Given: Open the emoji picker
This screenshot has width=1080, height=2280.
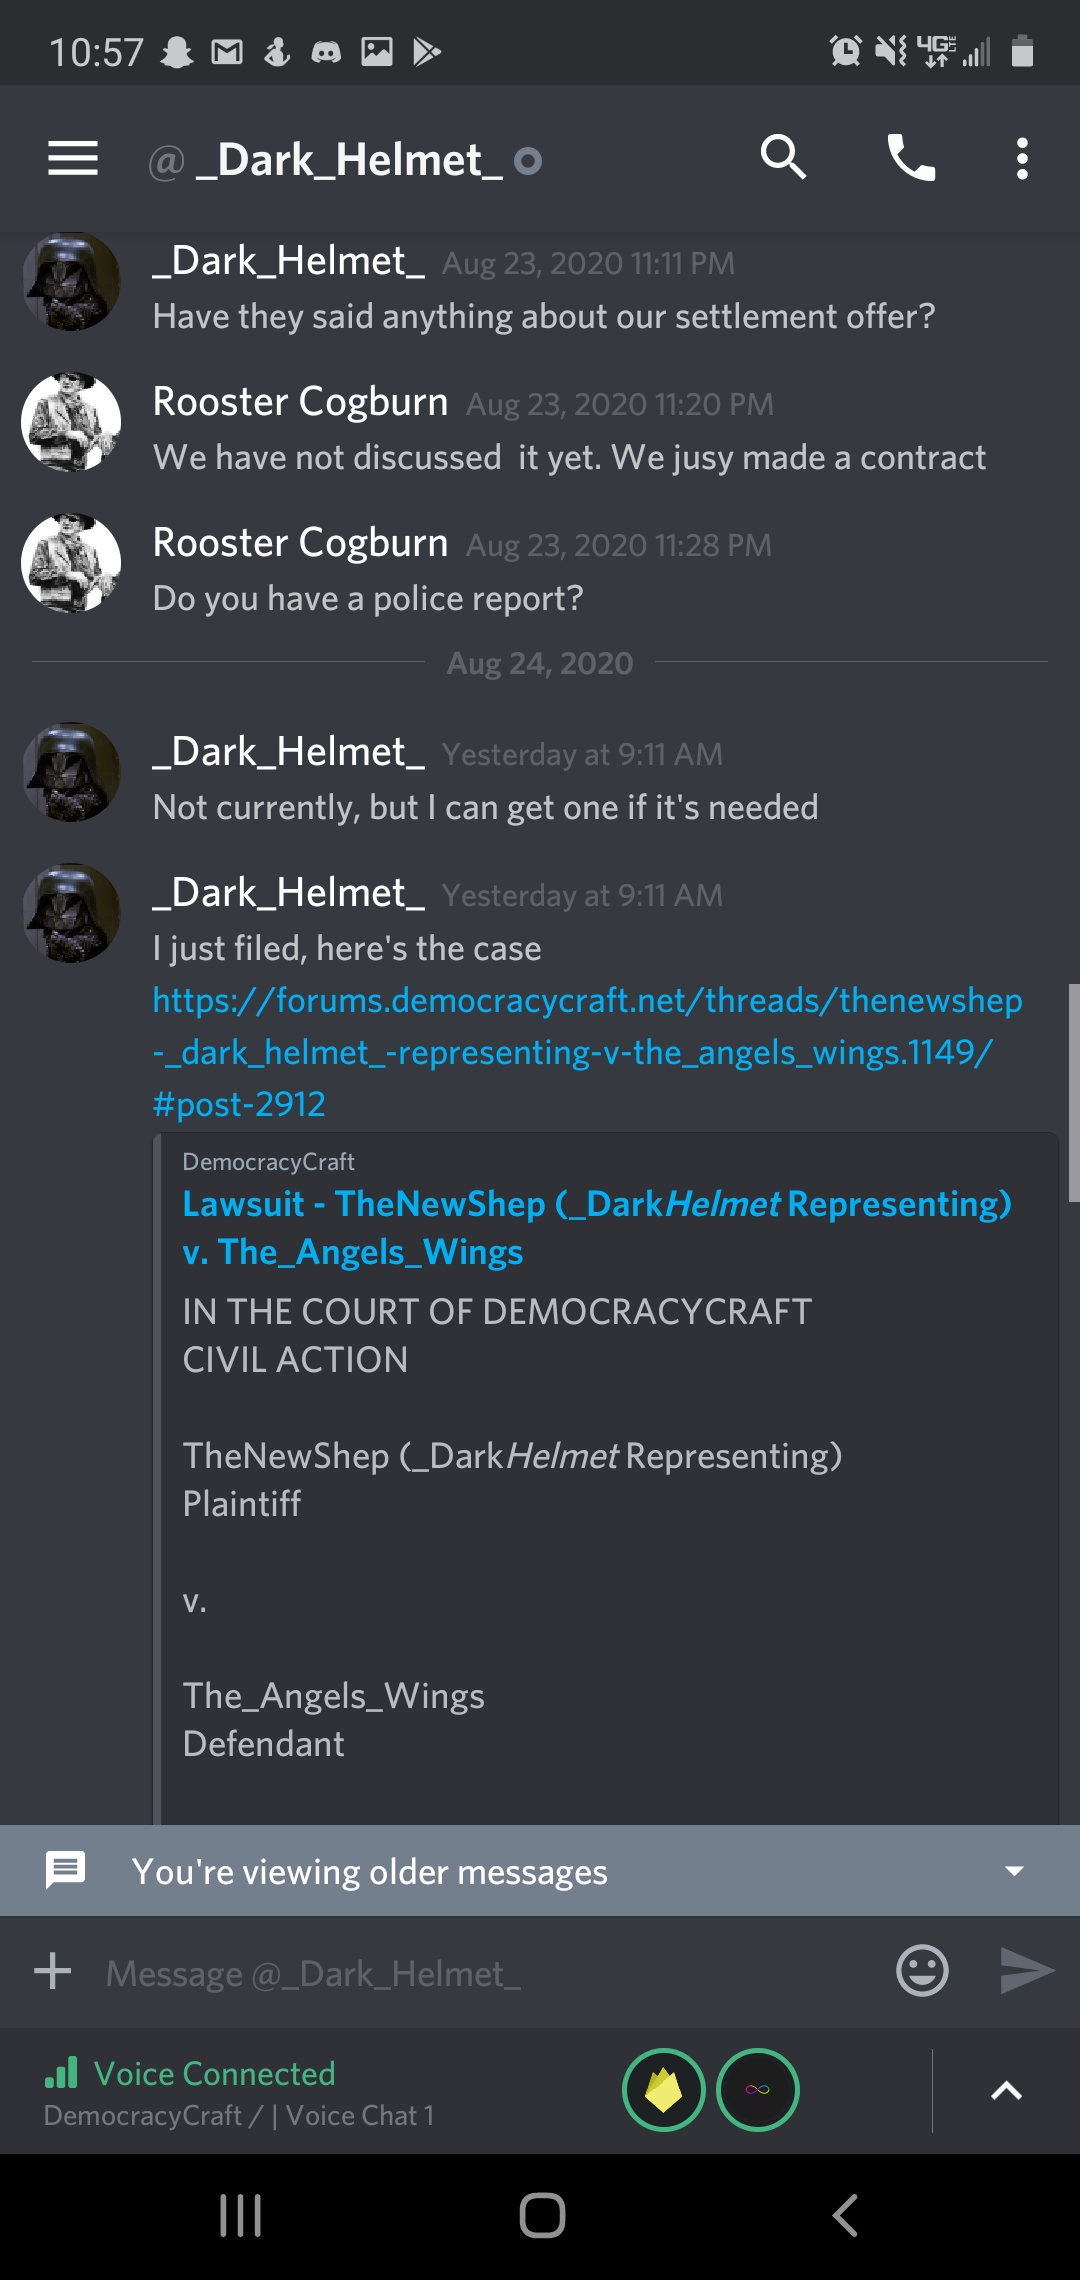Looking at the screenshot, I should [922, 1971].
